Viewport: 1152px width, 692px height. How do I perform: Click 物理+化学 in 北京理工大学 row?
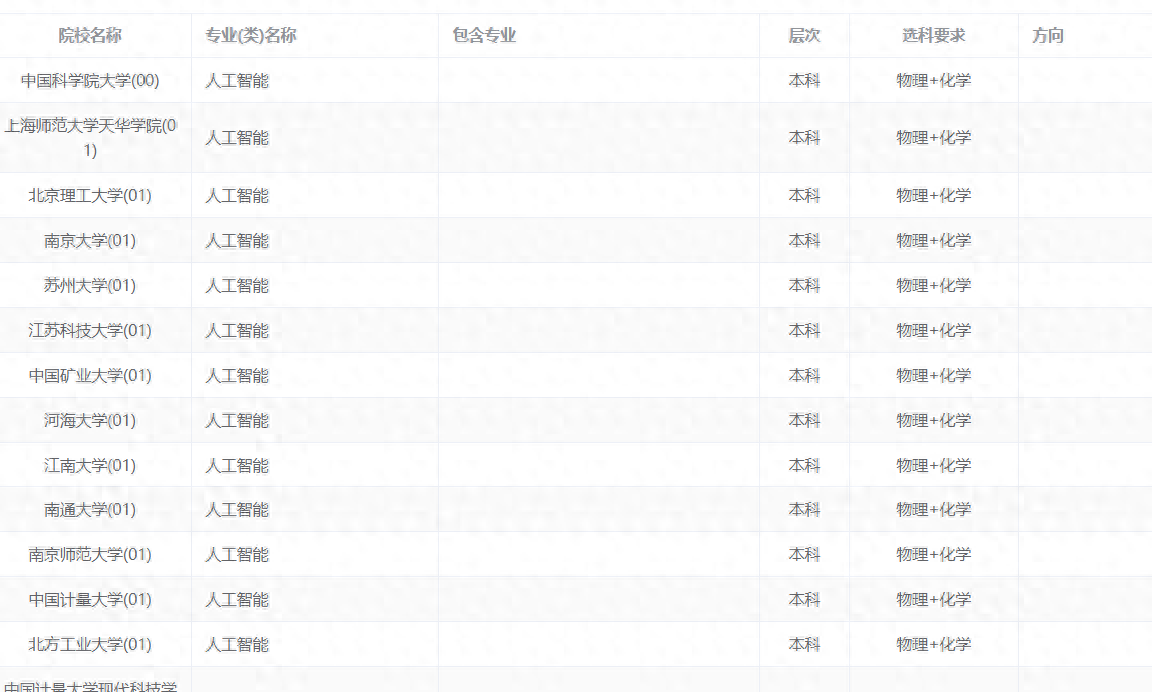(x=933, y=196)
